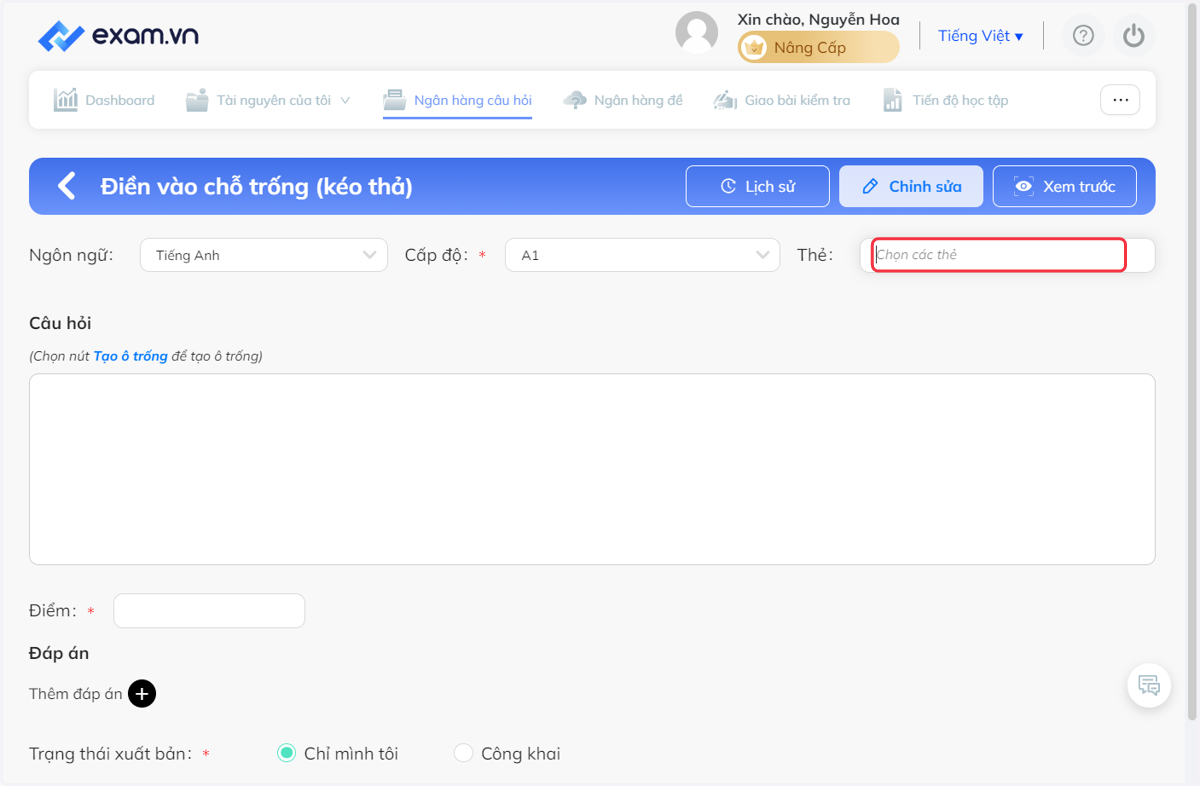Viewport: 1200px width, 786px height.
Task: Switch to the Tiến độ học tập tab
Action: tap(945, 100)
